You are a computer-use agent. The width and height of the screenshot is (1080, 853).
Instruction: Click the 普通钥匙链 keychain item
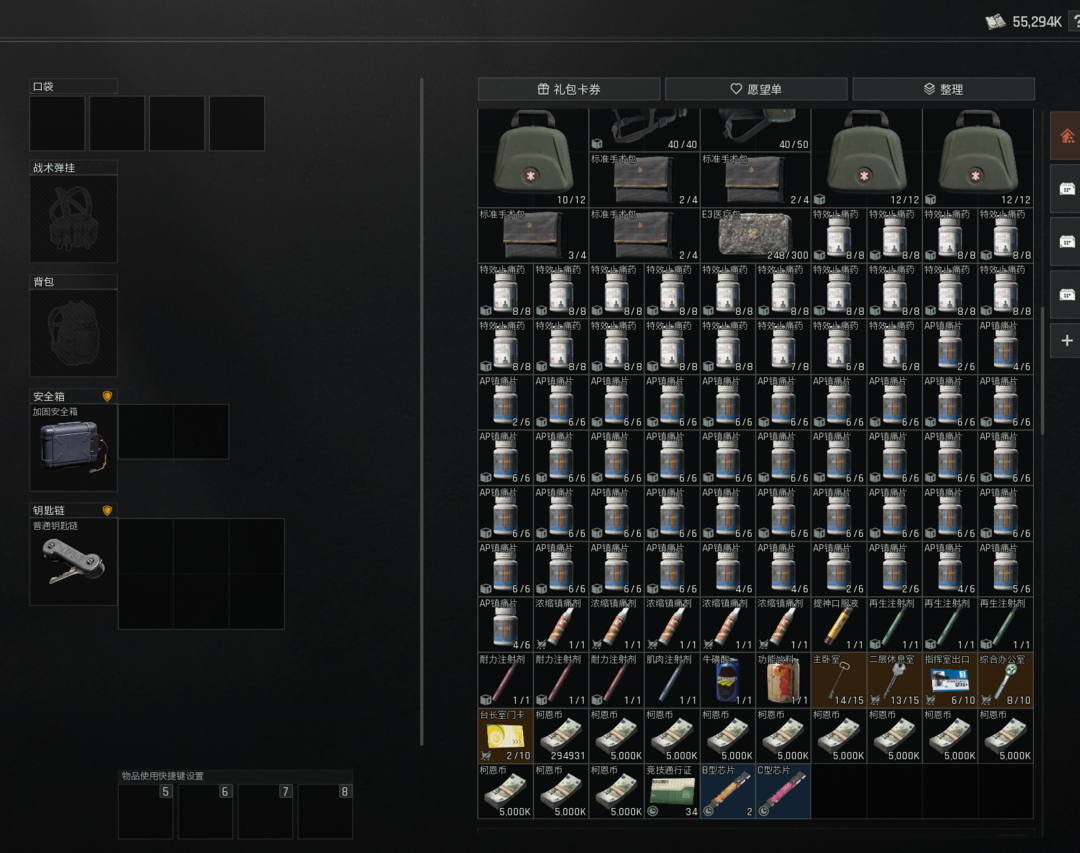point(74,562)
